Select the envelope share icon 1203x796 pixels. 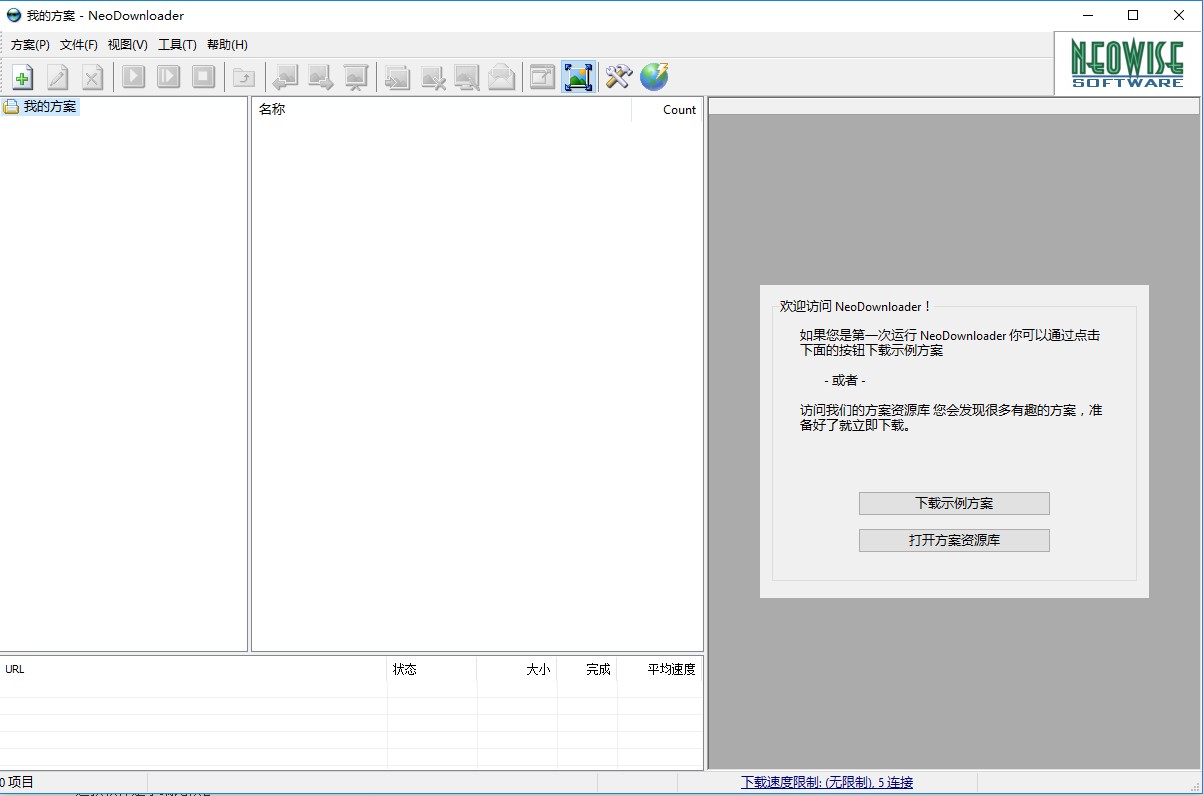point(502,76)
